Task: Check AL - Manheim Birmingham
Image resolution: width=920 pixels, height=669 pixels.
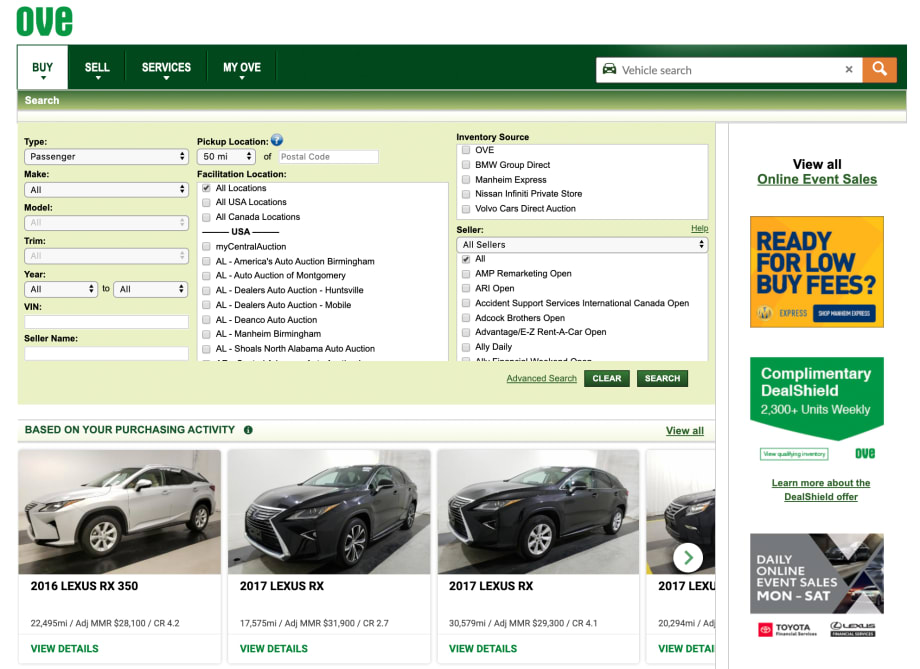Action: pos(207,334)
